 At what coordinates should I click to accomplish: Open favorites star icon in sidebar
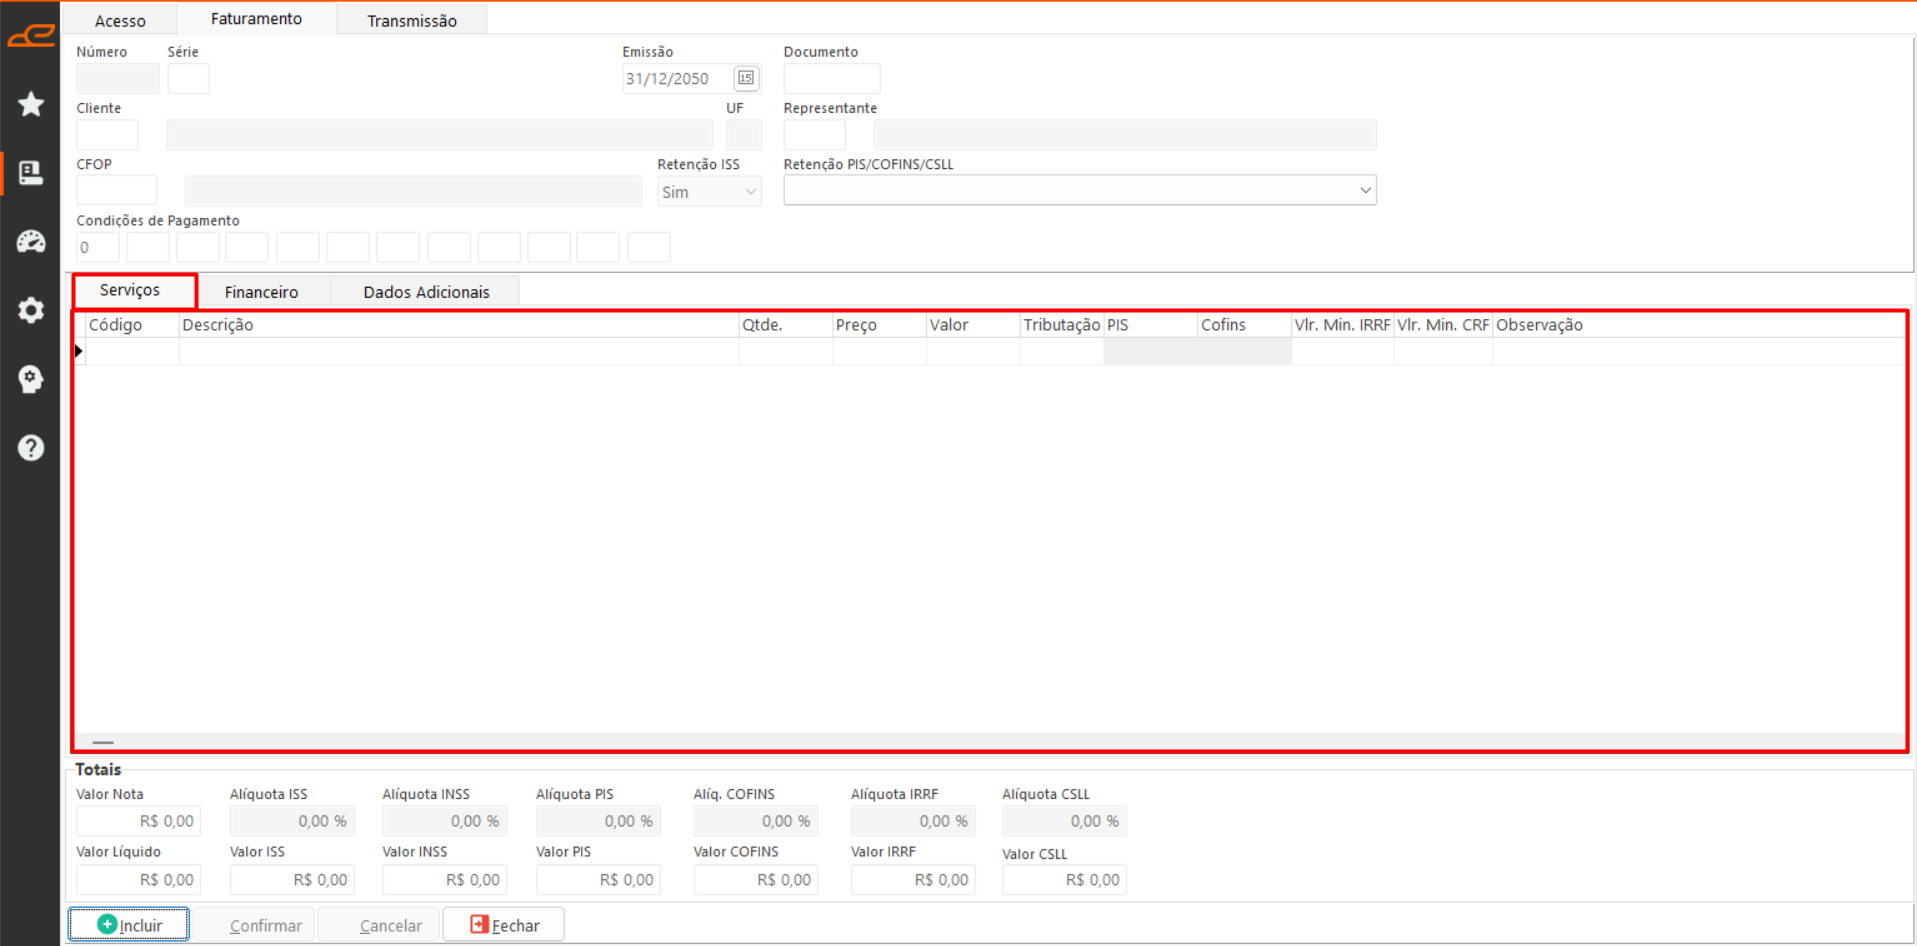pos(31,104)
